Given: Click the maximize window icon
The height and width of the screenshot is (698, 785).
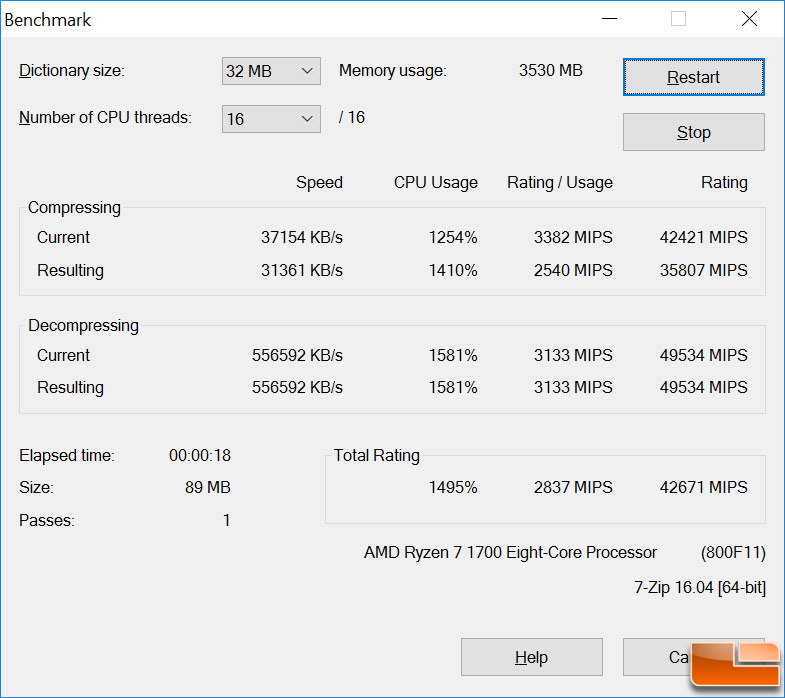Looking at the screenshot, I should pyautogui.click(x=678, y=19).
